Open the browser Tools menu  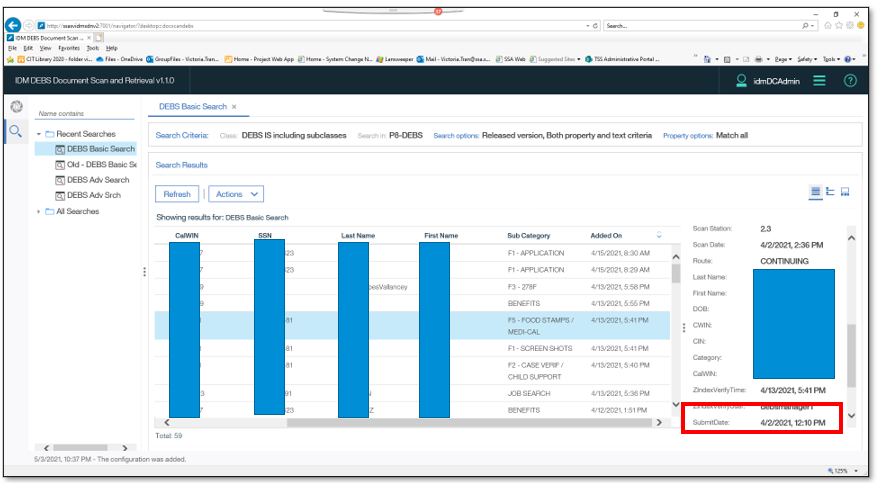tap(93, 48)
